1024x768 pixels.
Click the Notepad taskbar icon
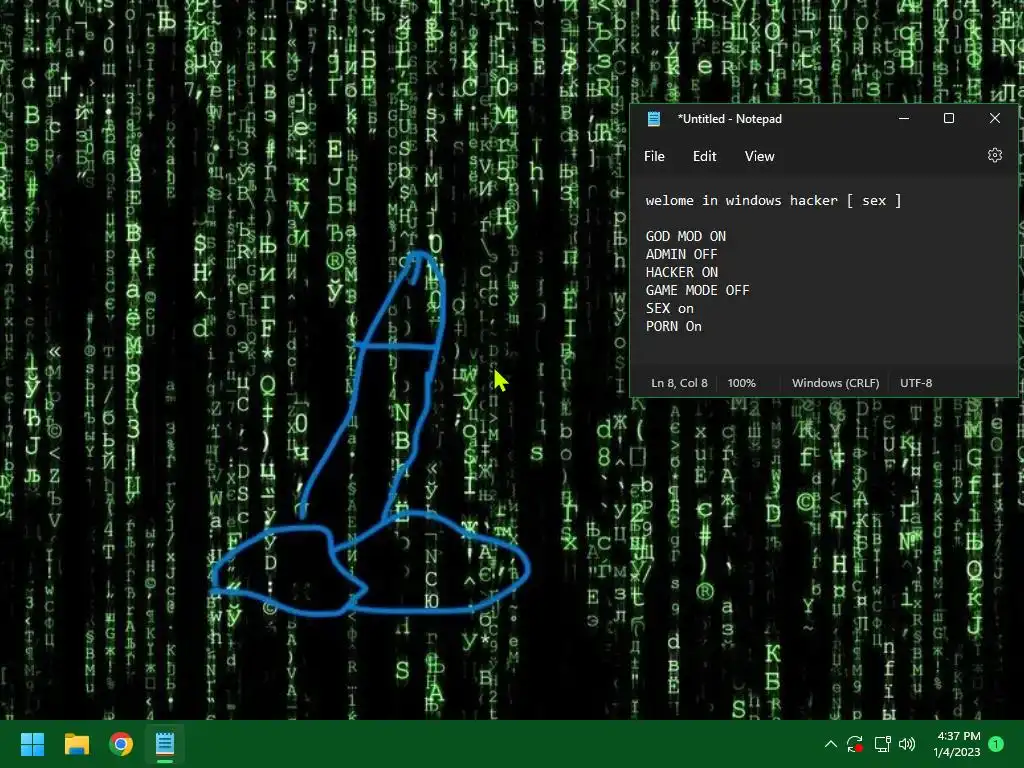pyautogui.click(x=165, y=744)
